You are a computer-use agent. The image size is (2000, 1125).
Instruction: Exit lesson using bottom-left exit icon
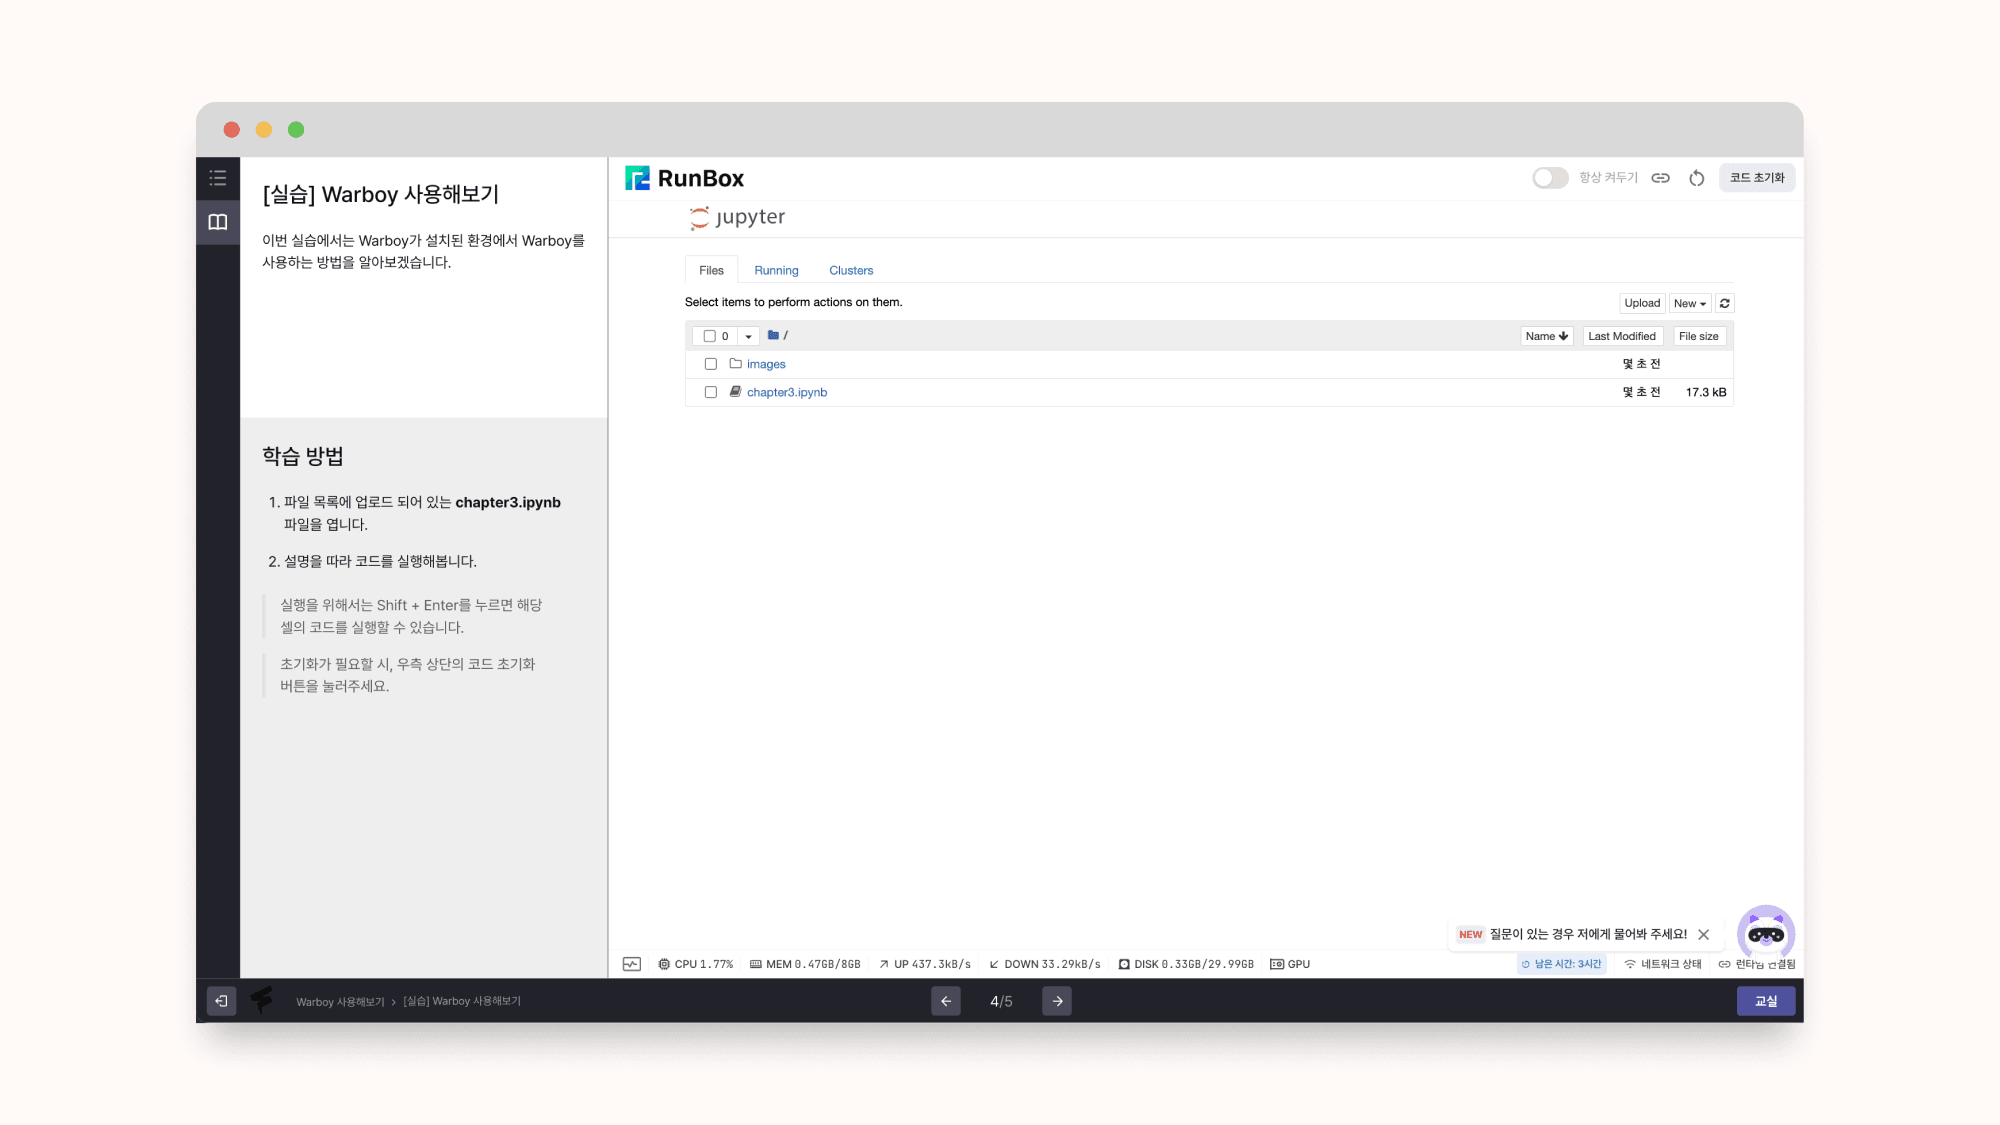(221, 1001)
